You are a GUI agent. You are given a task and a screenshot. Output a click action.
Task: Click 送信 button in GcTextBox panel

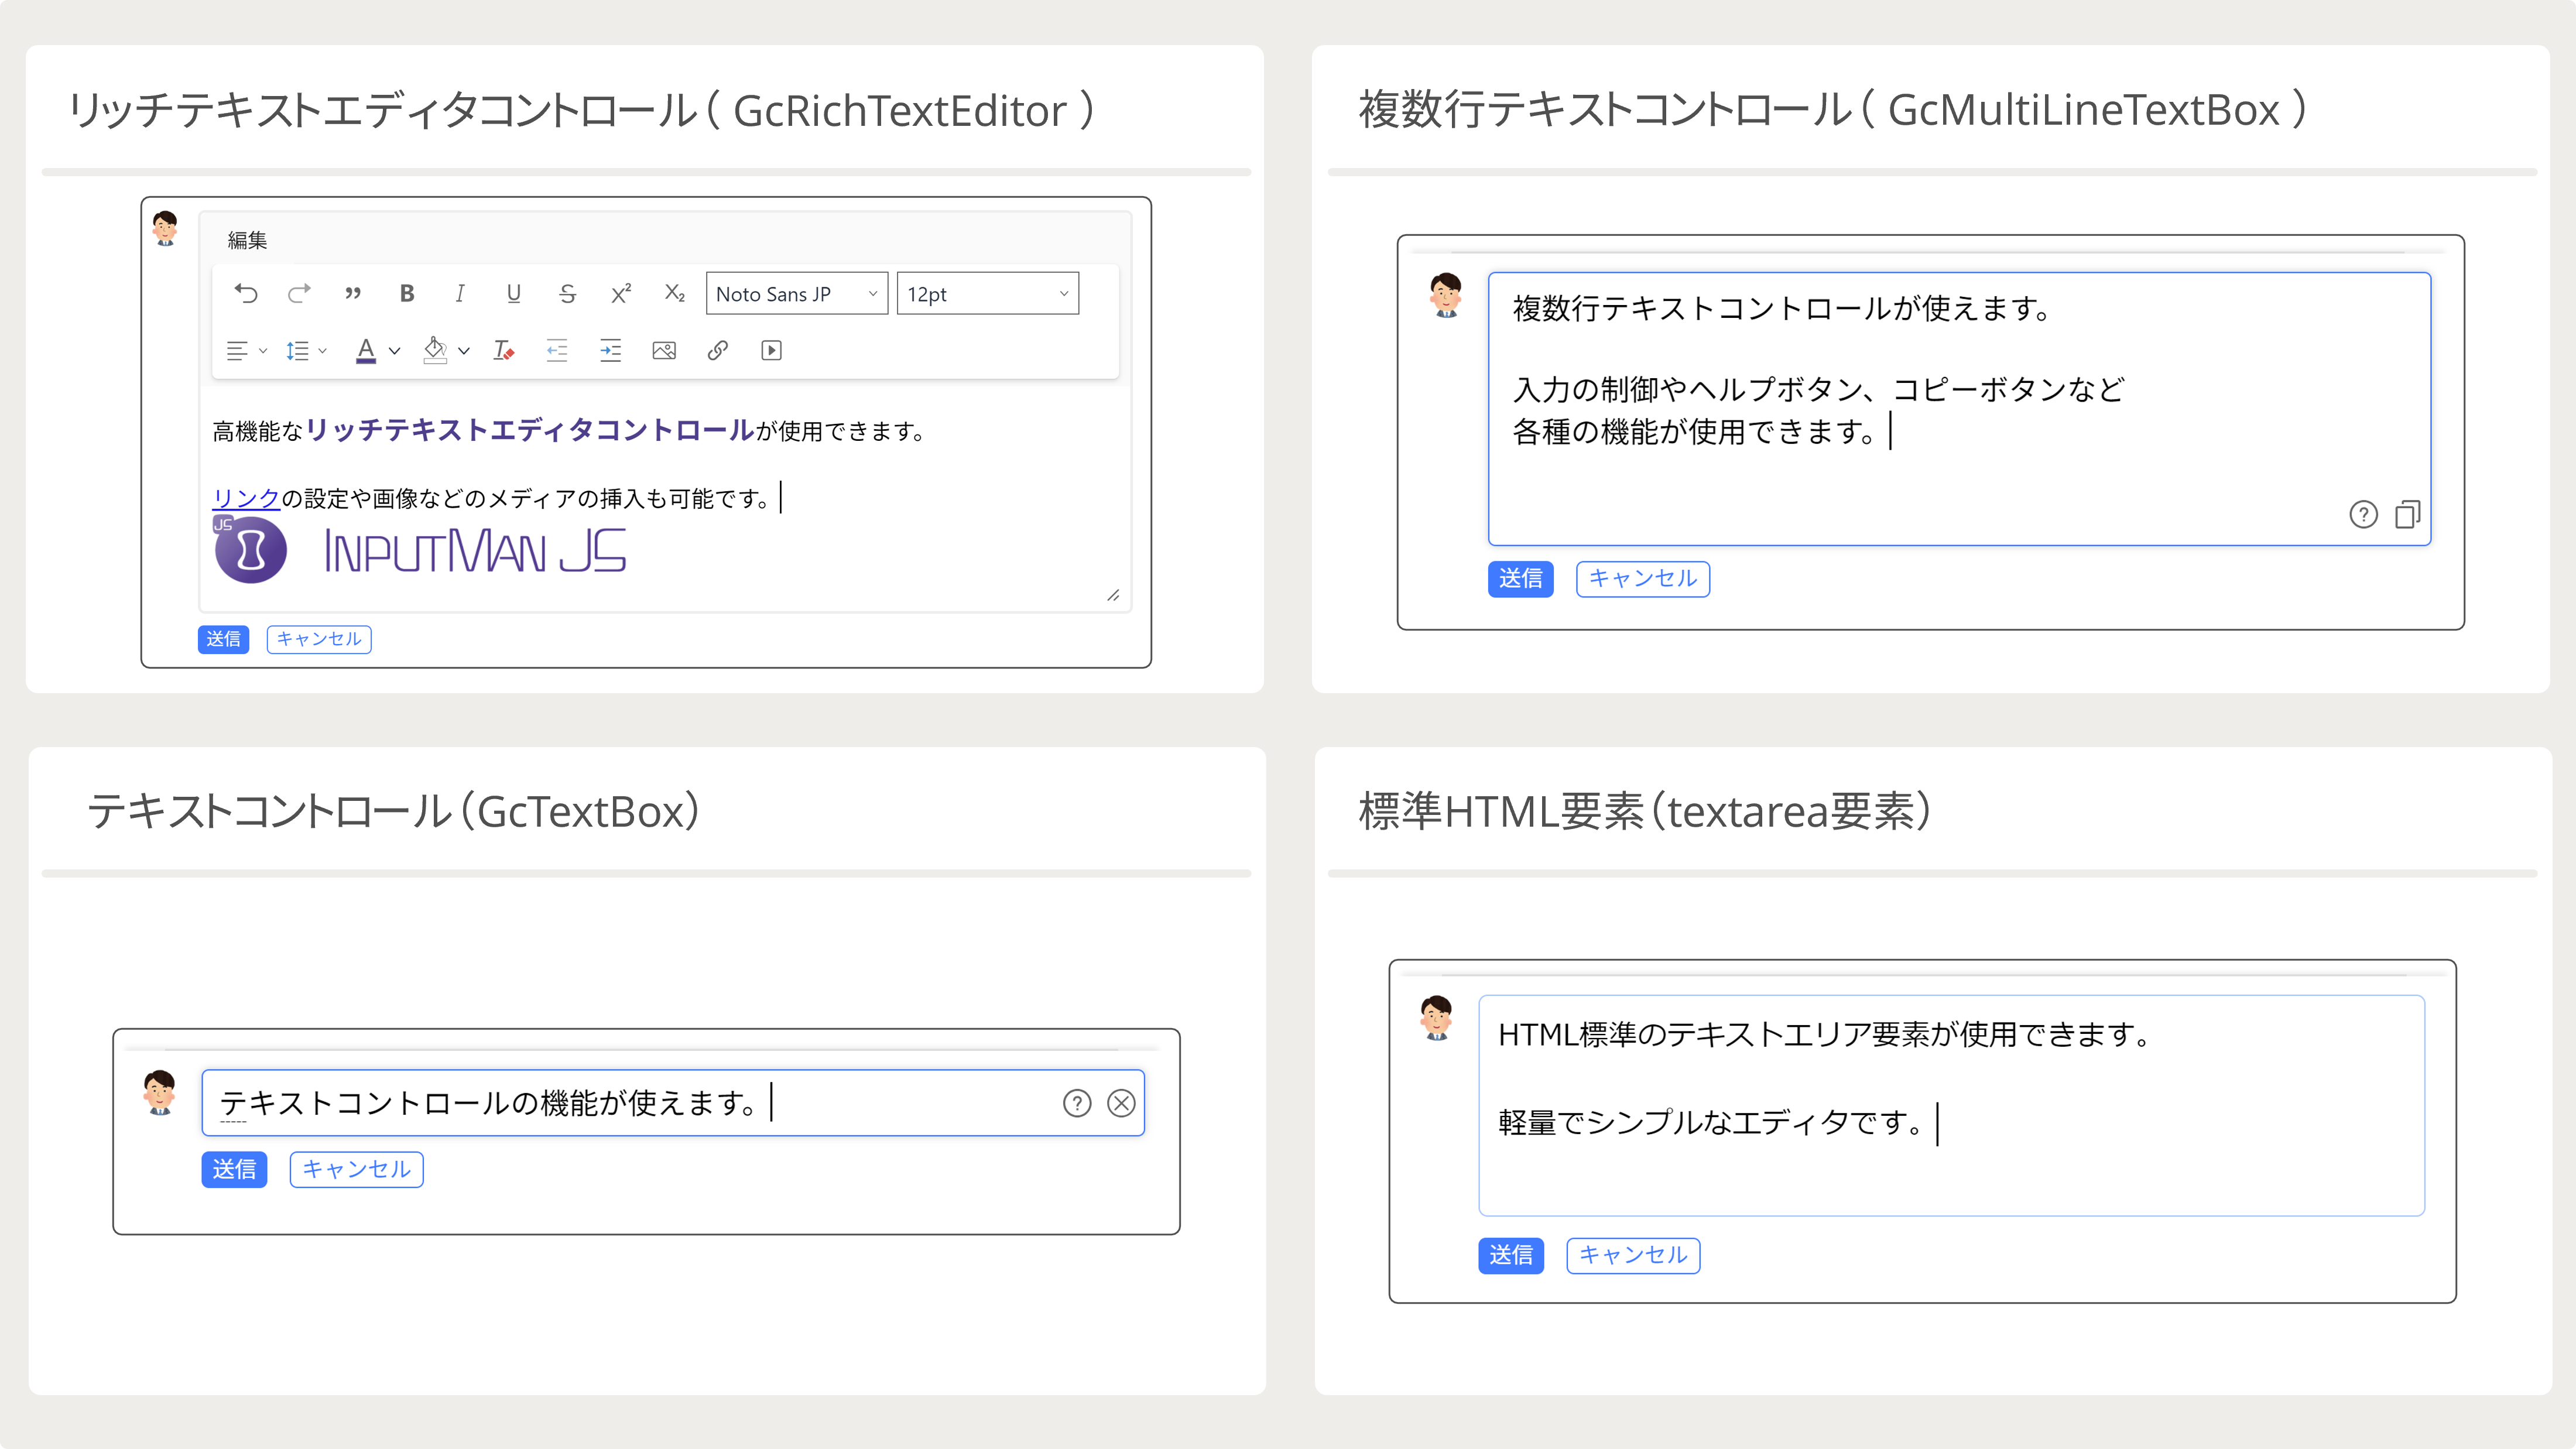(234, 1170)
